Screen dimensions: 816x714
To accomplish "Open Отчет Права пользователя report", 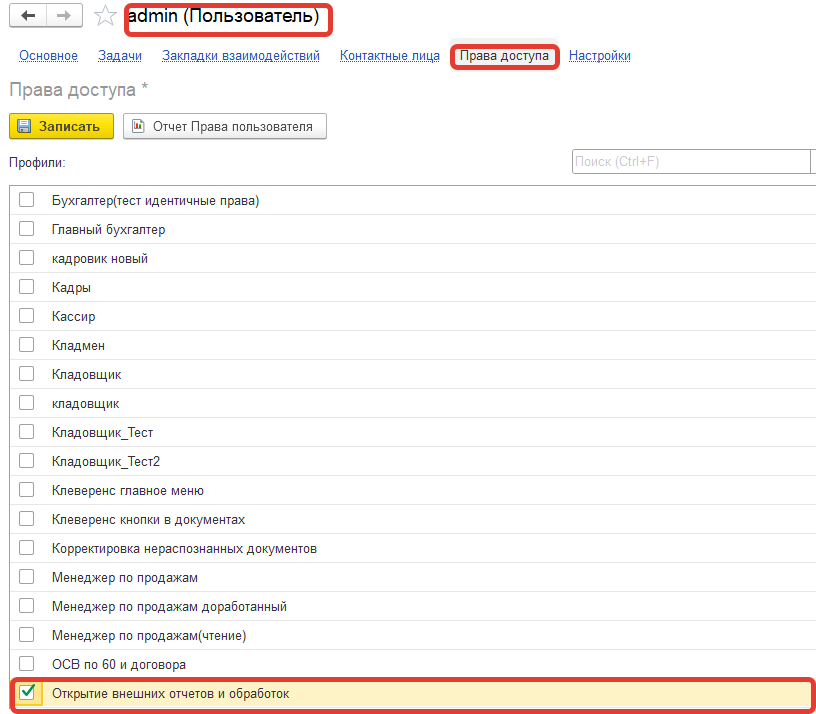I will pos(224,126).
